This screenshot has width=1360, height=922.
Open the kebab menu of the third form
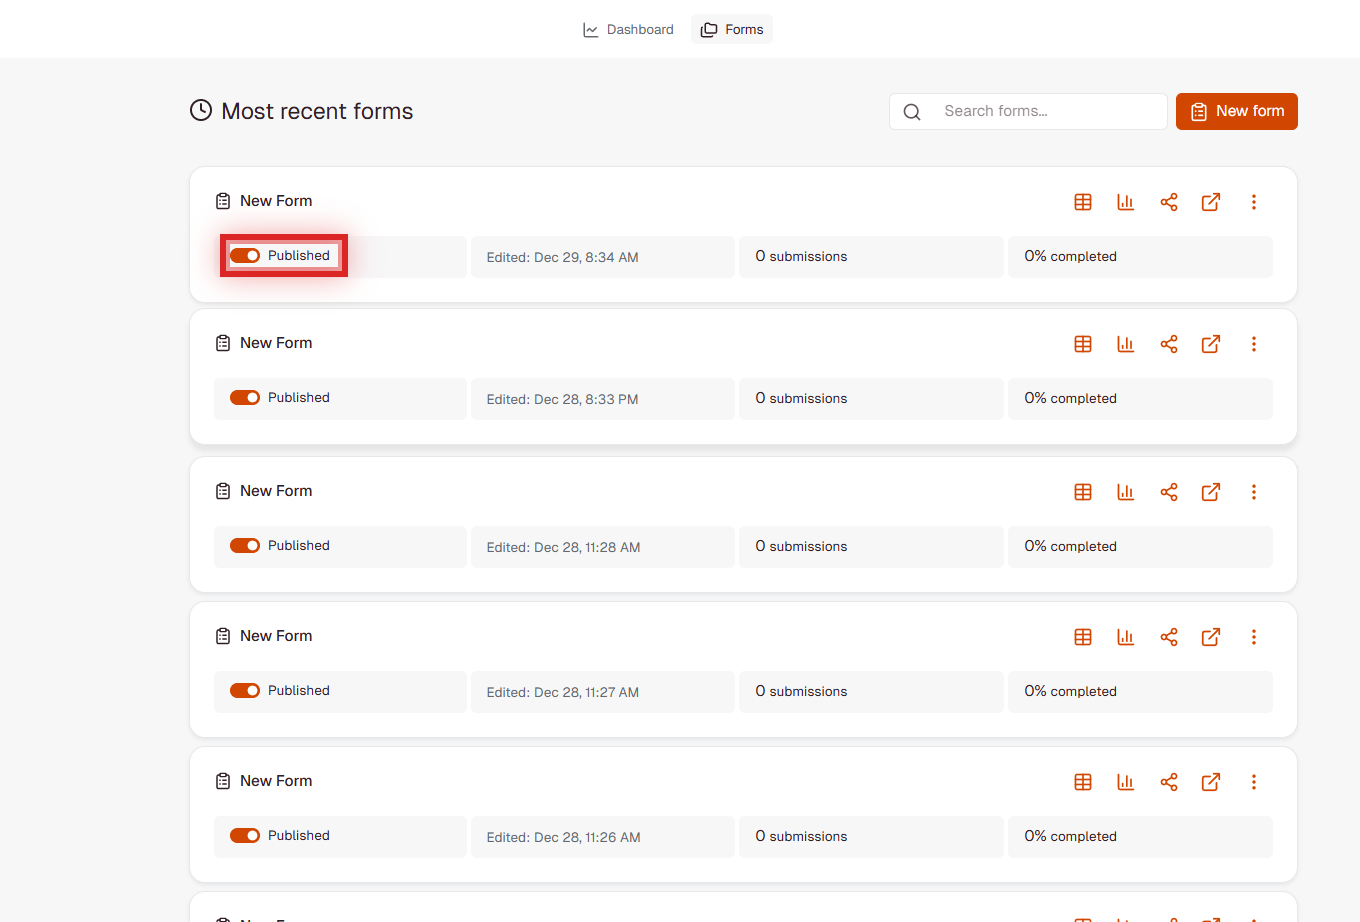tap(1253, 491)
